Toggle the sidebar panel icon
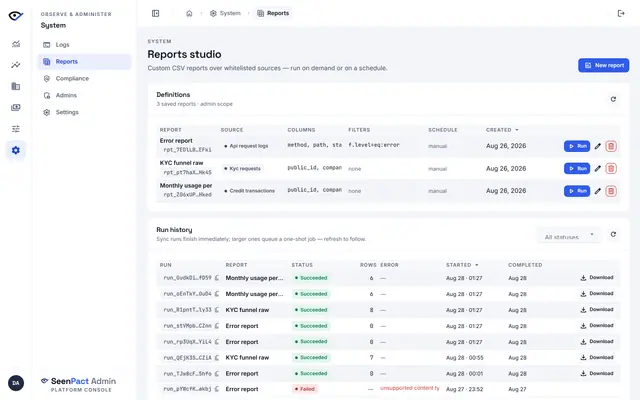The height and width of the screenshot is (400, 640). [156, 13]
